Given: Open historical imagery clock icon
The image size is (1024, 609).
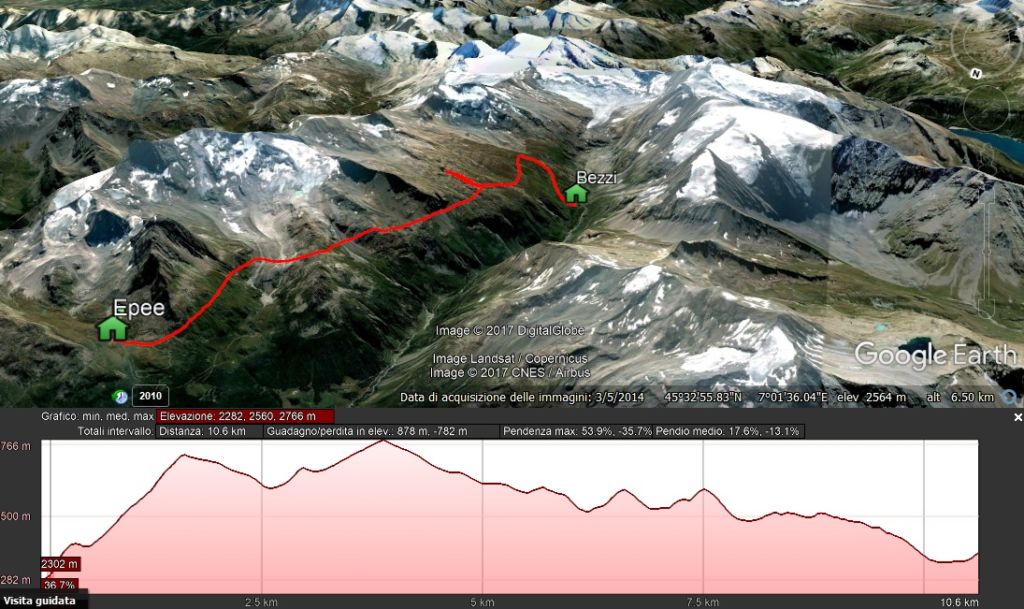Looking at the screenshot, I should point(120,396).
